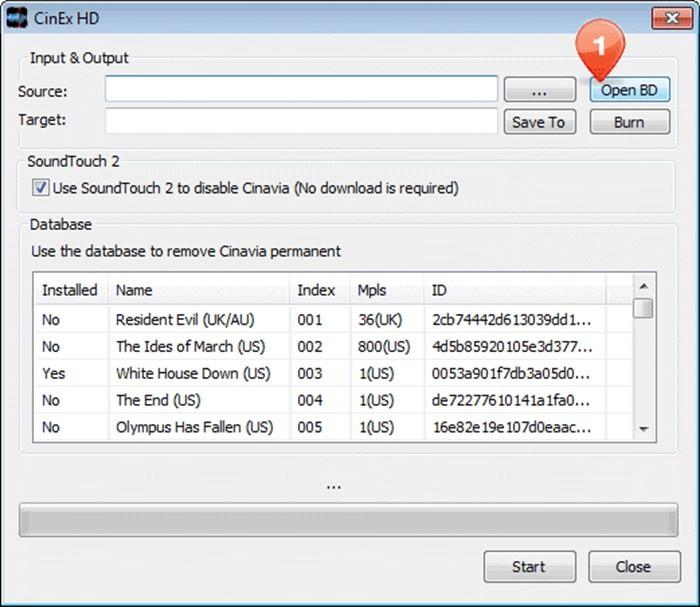Click the Open BD button

click(x=629, y=90)
